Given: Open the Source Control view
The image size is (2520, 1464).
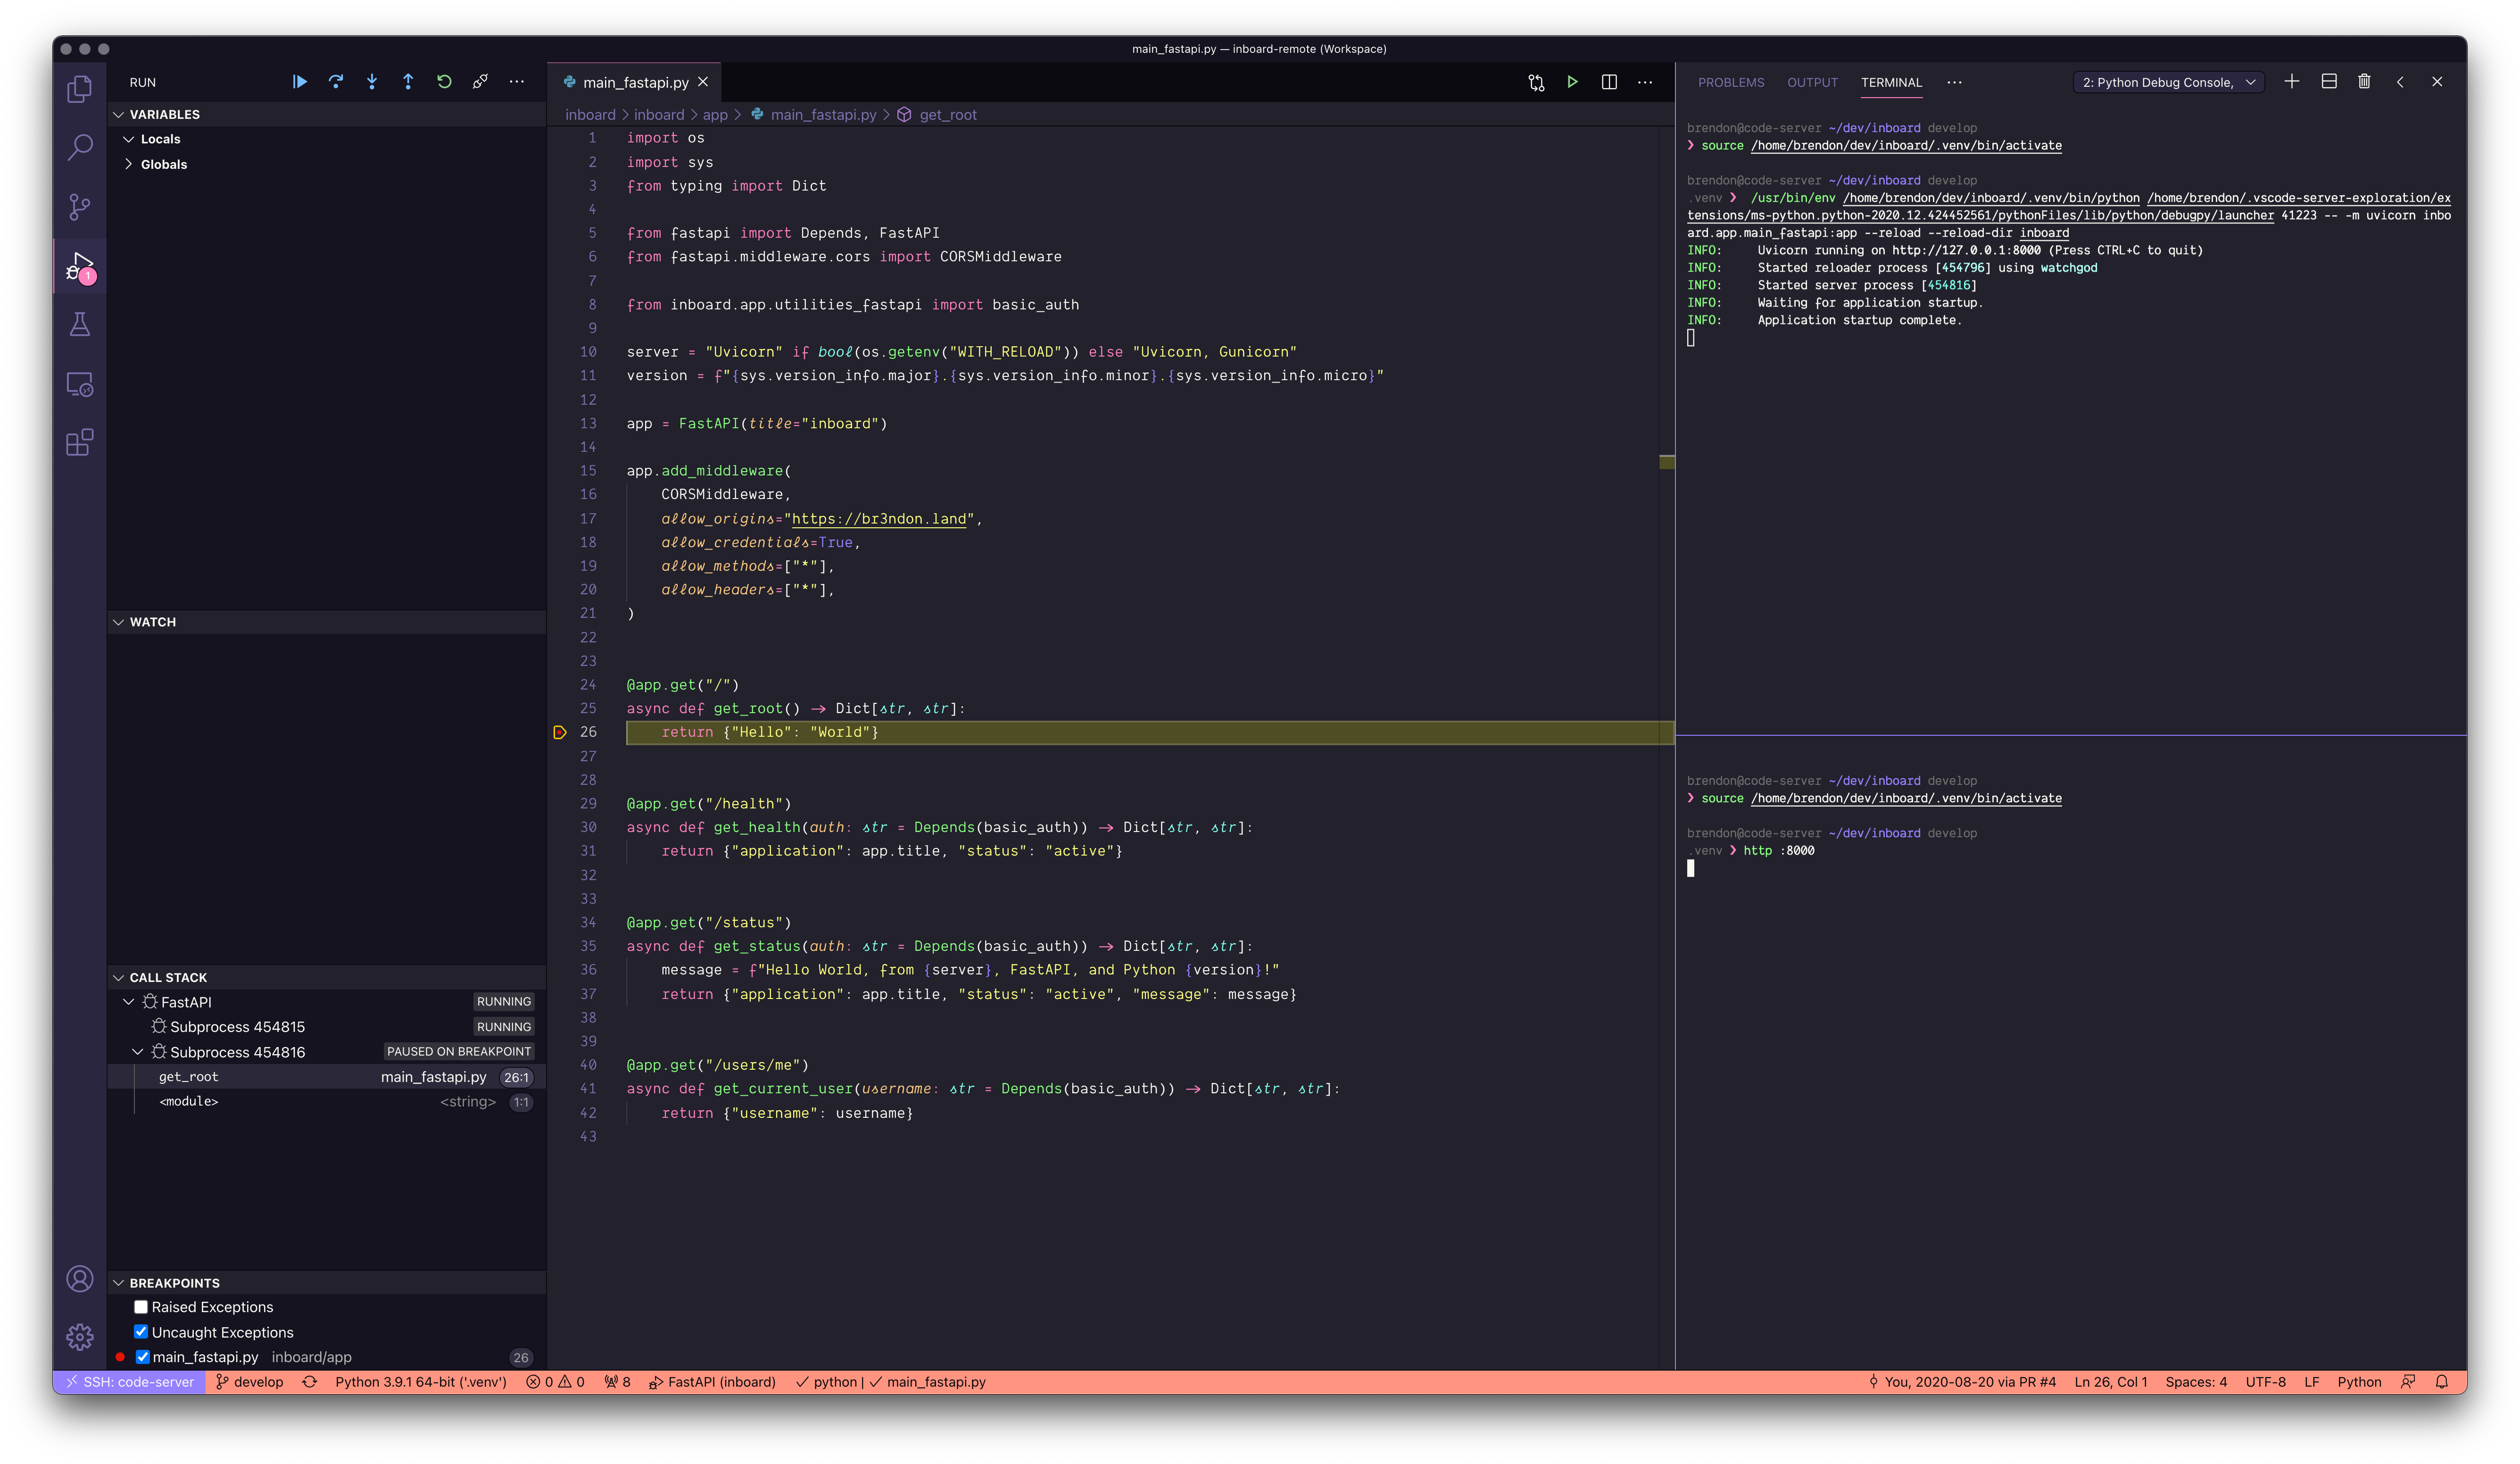Looking at the screenshot, I should click(x=80, y=207).
